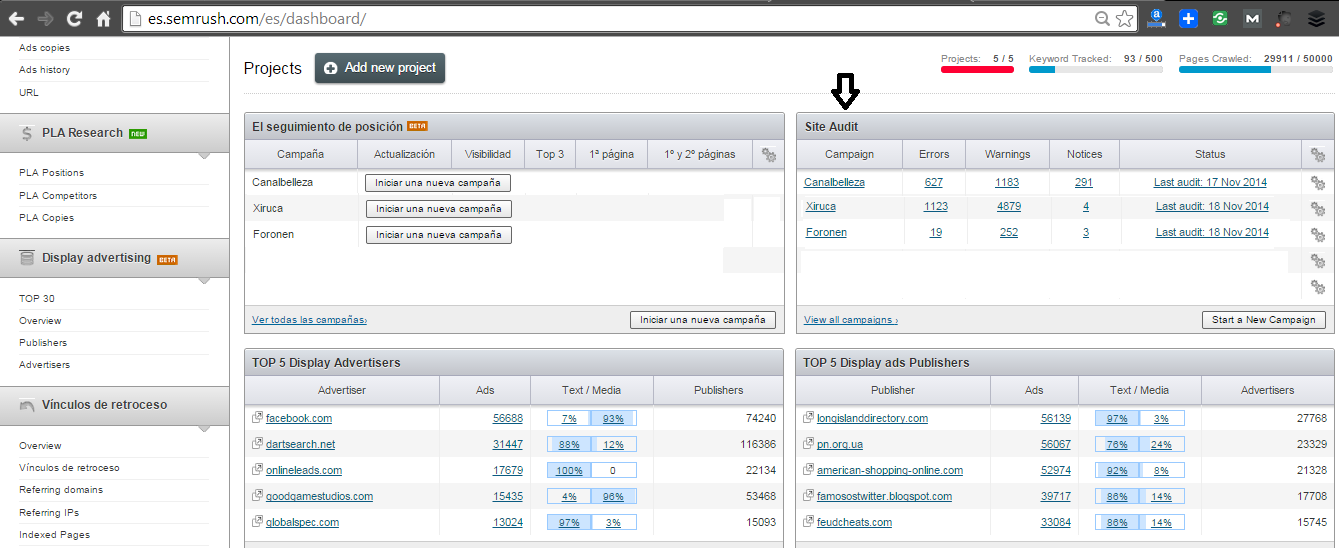Open the browser home page icon

point(103,18)
